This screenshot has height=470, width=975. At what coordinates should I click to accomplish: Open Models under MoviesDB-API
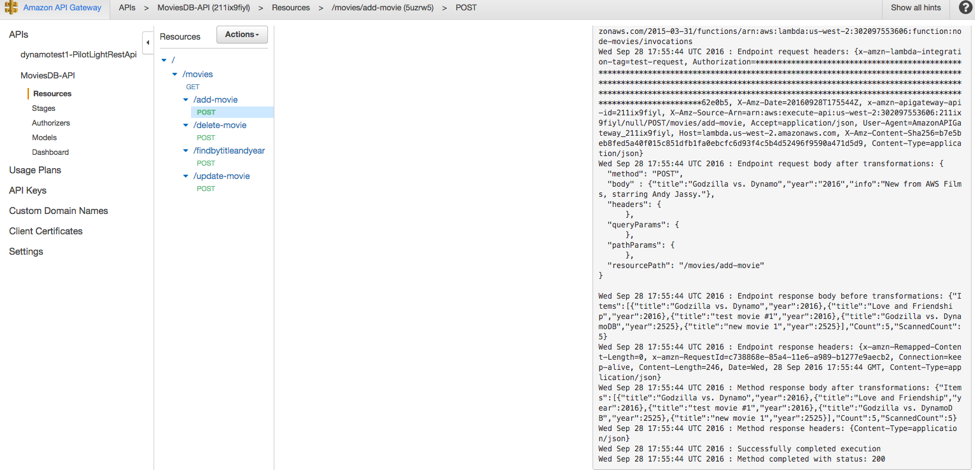(x=44, y=137)
